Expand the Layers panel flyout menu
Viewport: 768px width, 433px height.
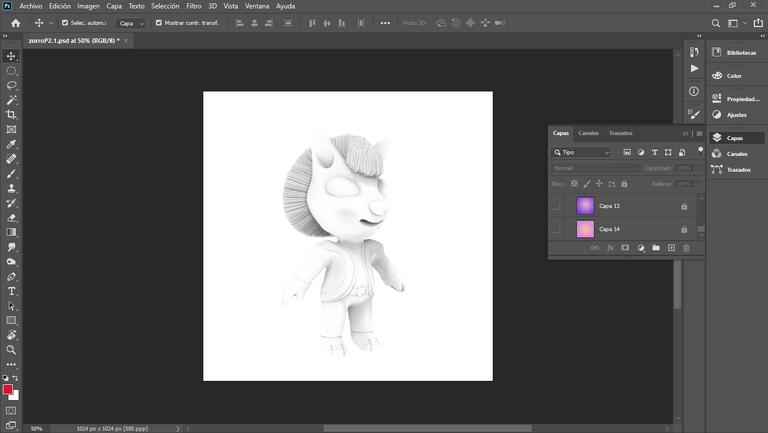pyautogui.click(x=699, y=133)
